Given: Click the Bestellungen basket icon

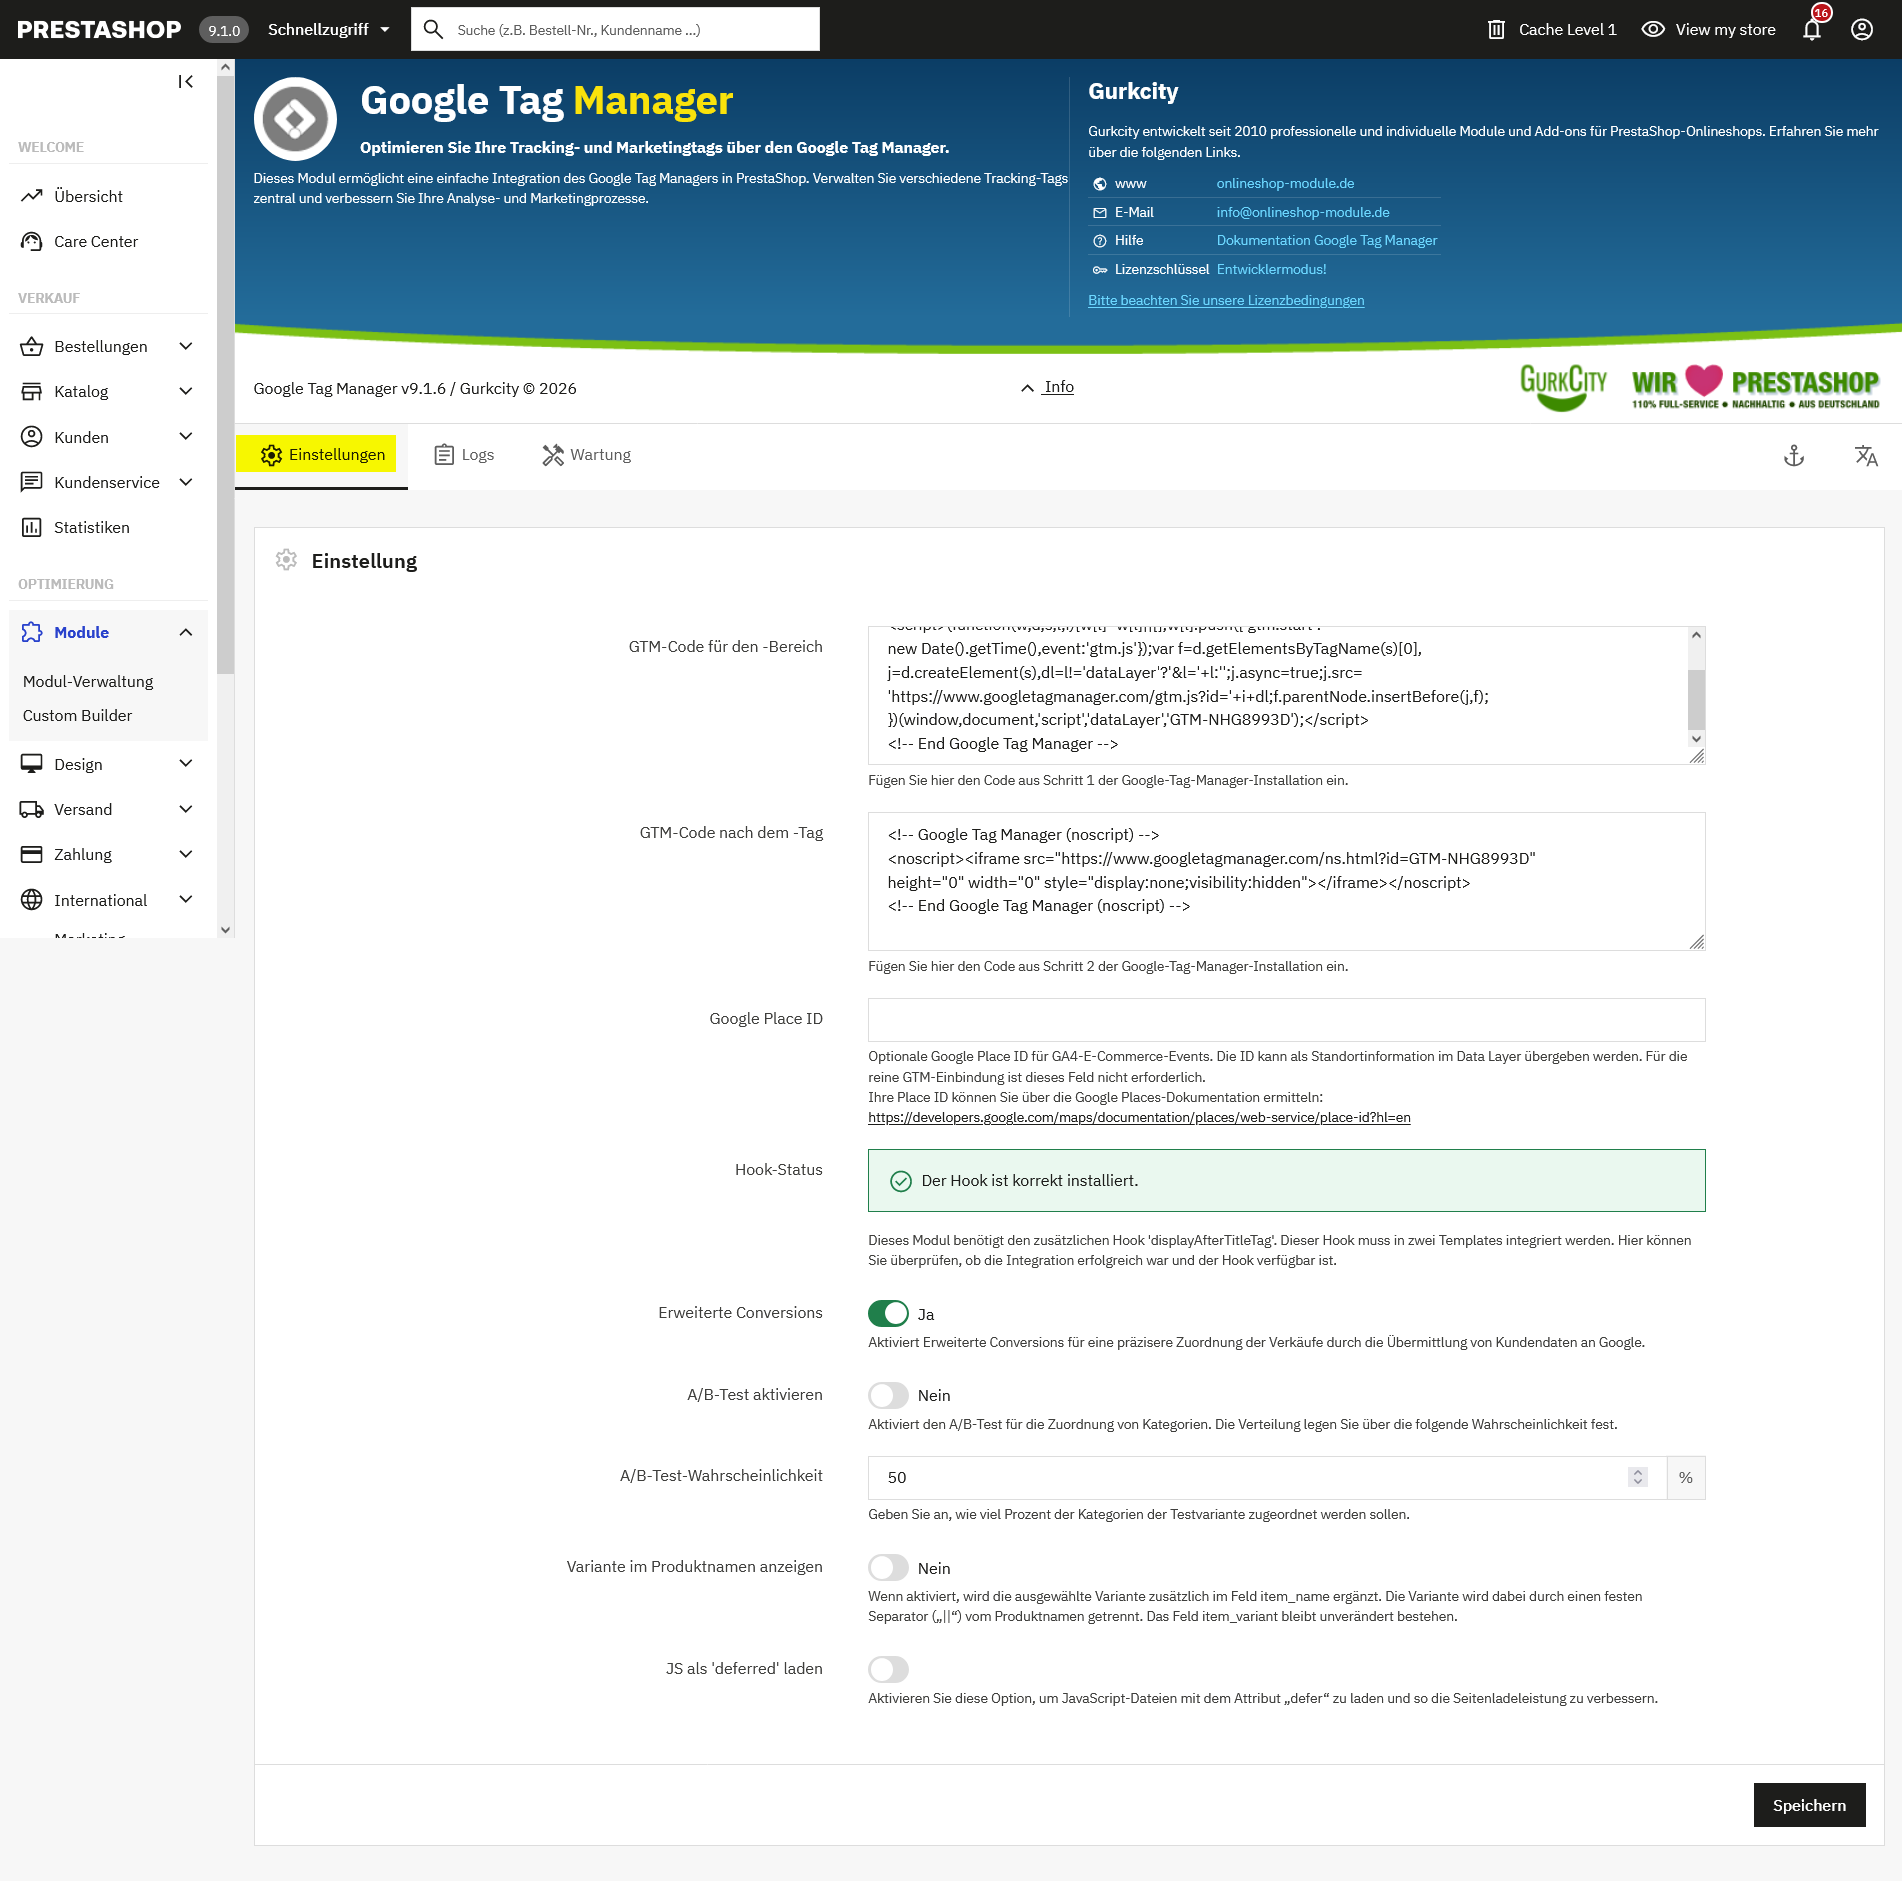Looking at the screenshot, I should (x=32, y=346).
